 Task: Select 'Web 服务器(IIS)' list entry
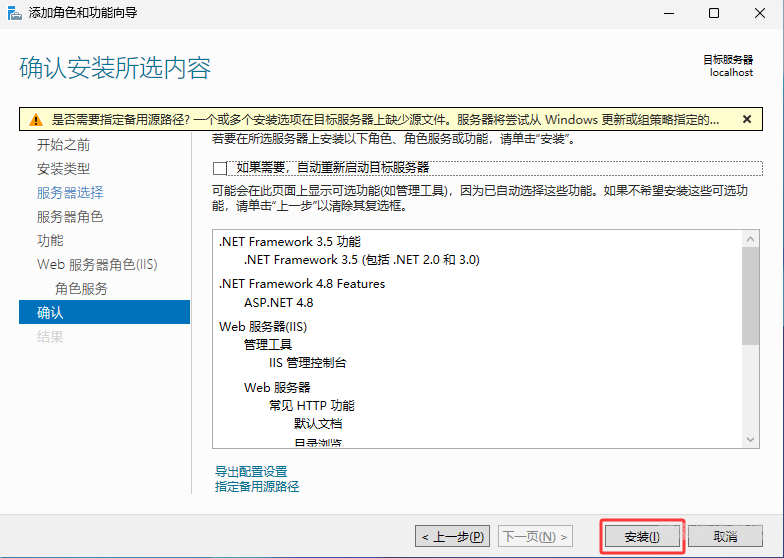pyautogui.click(x=263, y=327)
